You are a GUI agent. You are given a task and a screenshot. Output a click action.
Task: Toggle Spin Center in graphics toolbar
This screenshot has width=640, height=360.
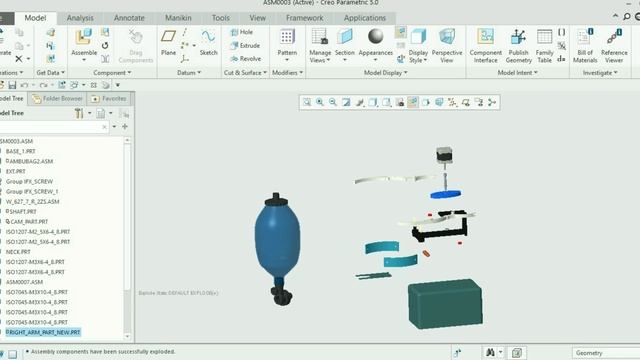[492, 102]
